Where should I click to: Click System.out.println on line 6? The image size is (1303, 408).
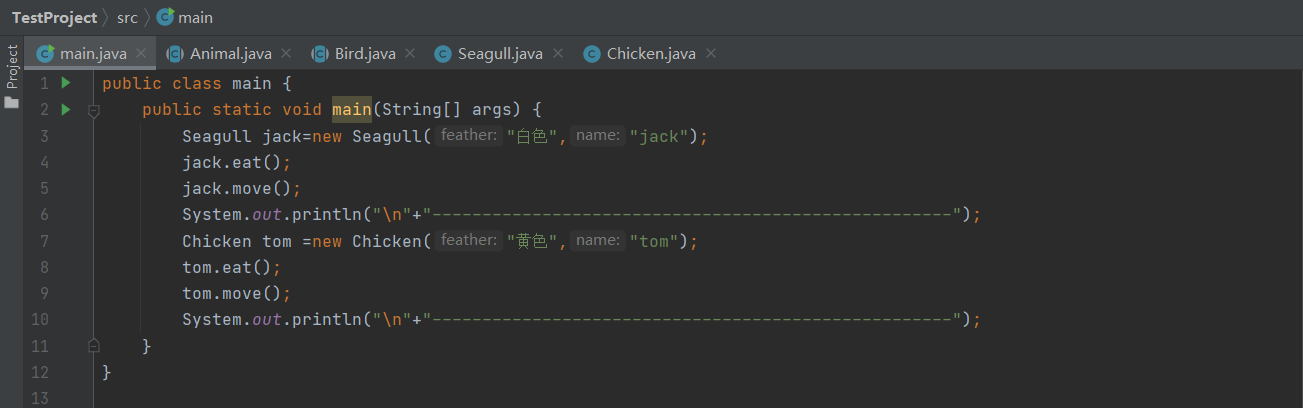pos(271,214)
